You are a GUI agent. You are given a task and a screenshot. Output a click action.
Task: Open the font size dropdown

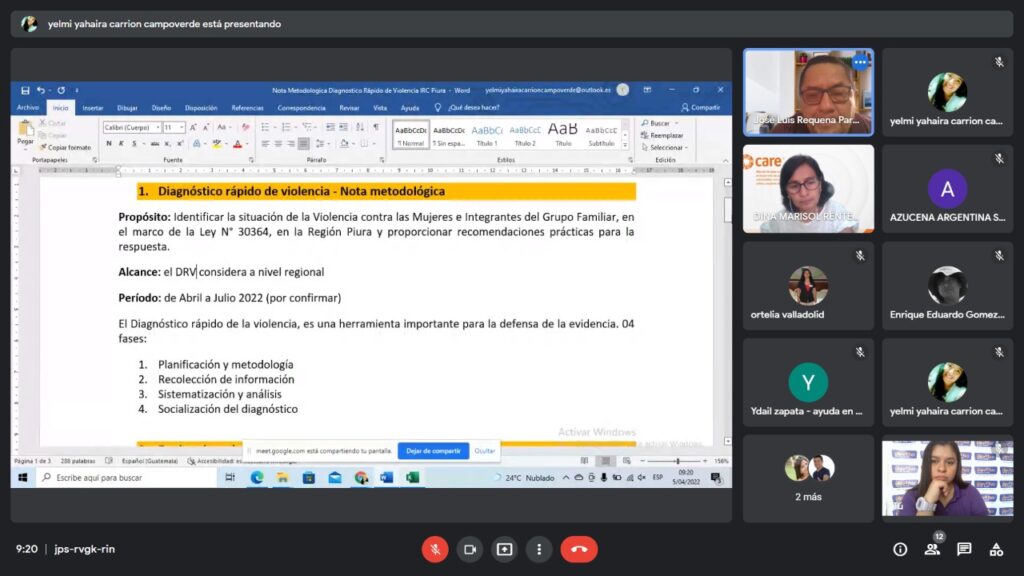(x=182, y=128)
